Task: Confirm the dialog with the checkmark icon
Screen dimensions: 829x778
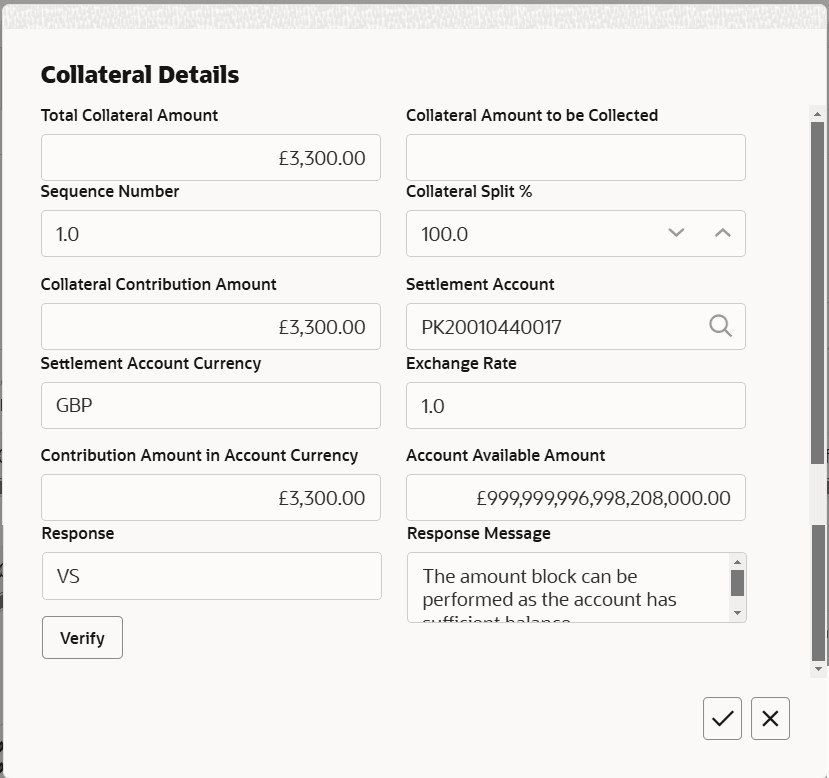Action: (722, 718)
